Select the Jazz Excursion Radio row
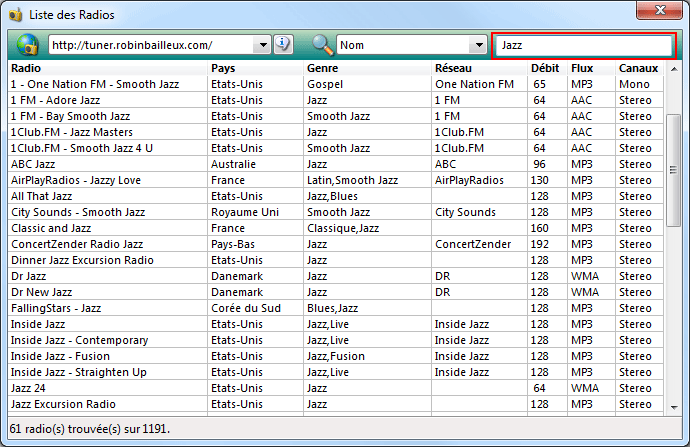 [x=335, y=404]
